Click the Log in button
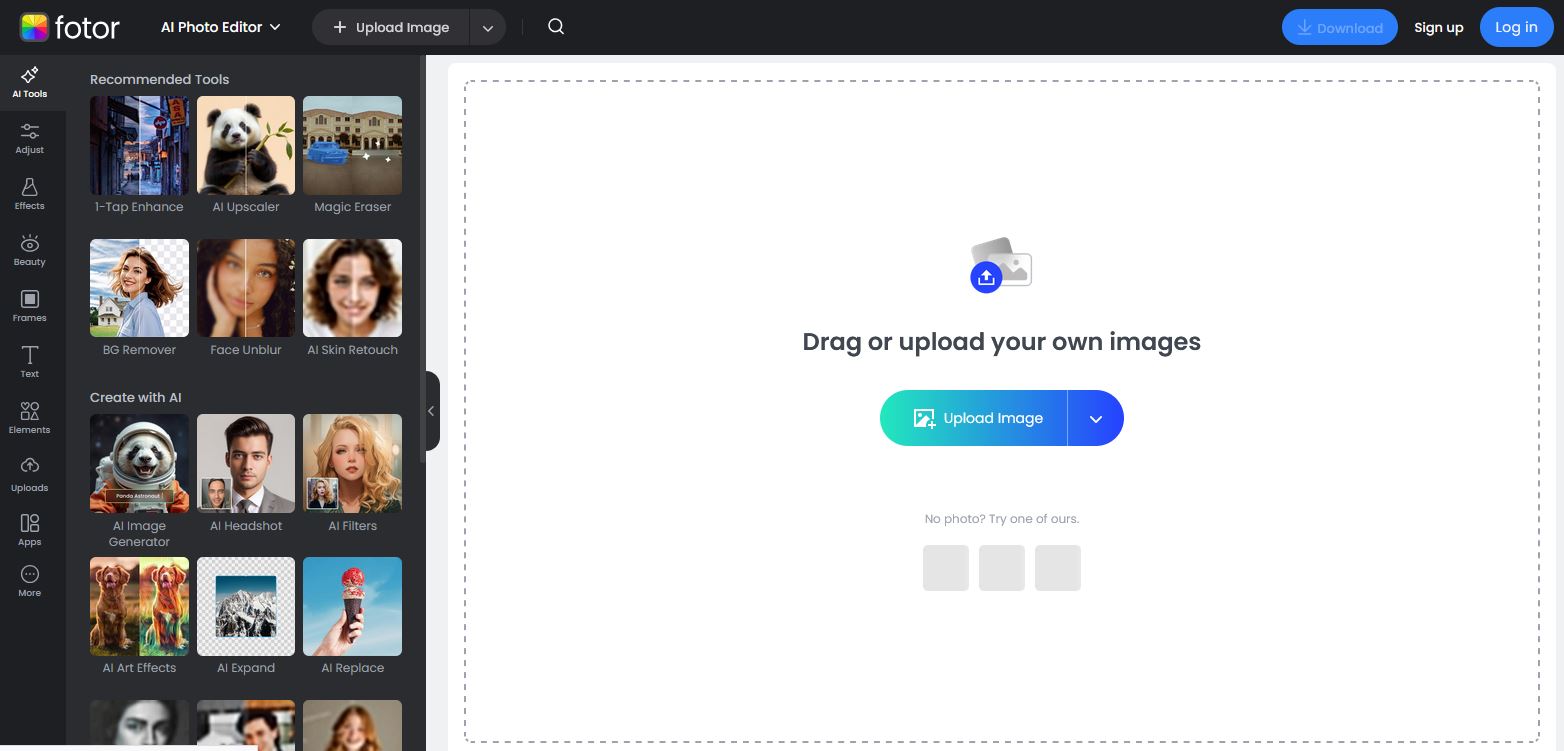1564x751 pixels. coord(1516,27)
